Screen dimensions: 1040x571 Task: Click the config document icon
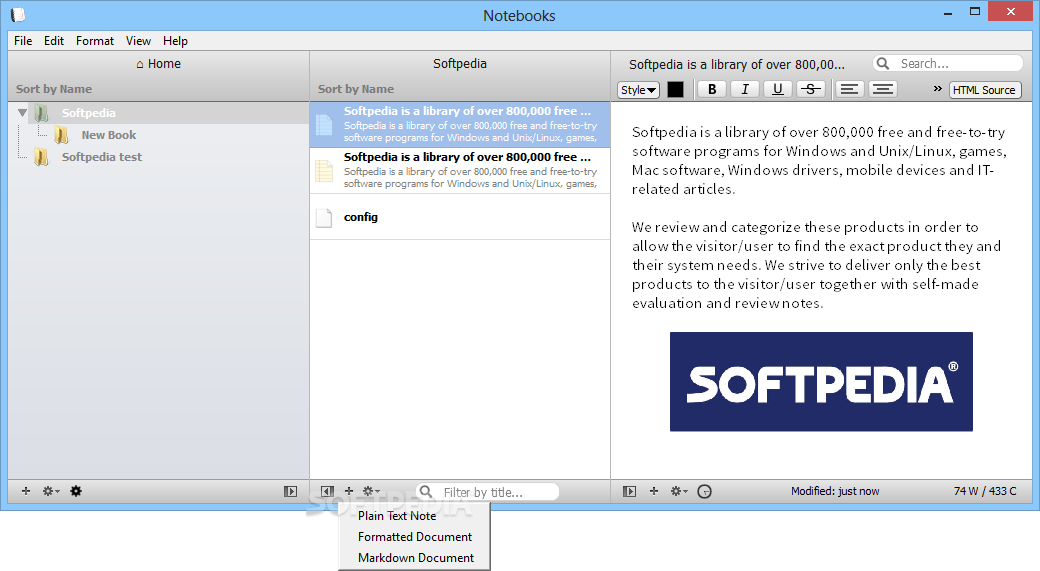324,218
